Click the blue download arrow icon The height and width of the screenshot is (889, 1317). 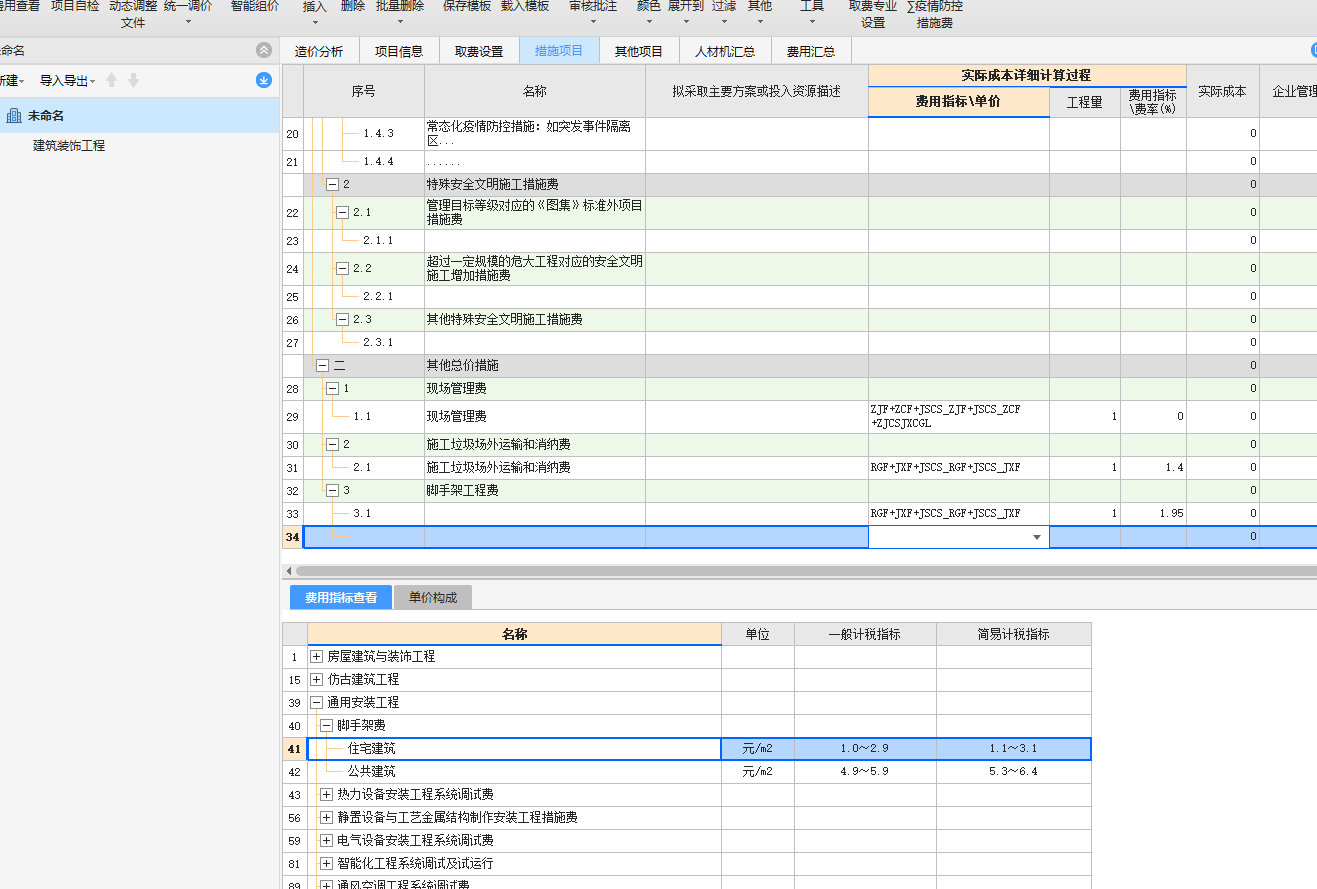coord(264,80)
